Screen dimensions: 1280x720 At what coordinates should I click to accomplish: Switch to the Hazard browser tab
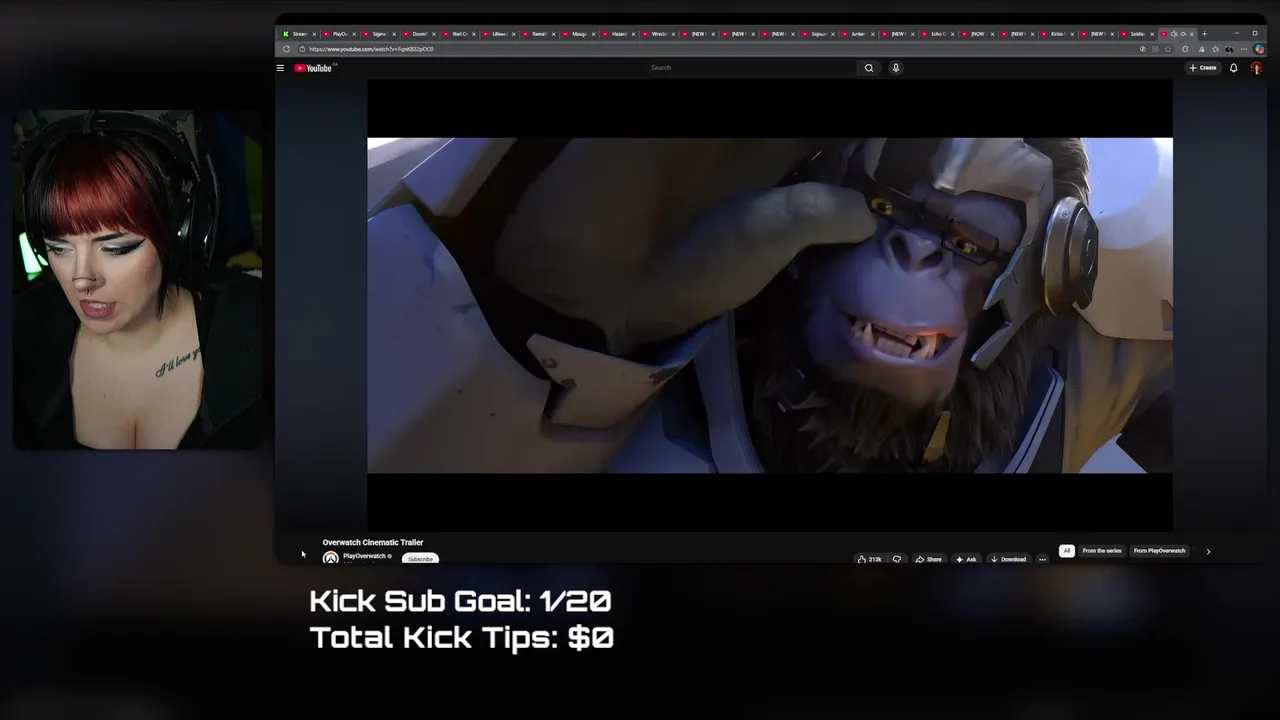point(619,34)
